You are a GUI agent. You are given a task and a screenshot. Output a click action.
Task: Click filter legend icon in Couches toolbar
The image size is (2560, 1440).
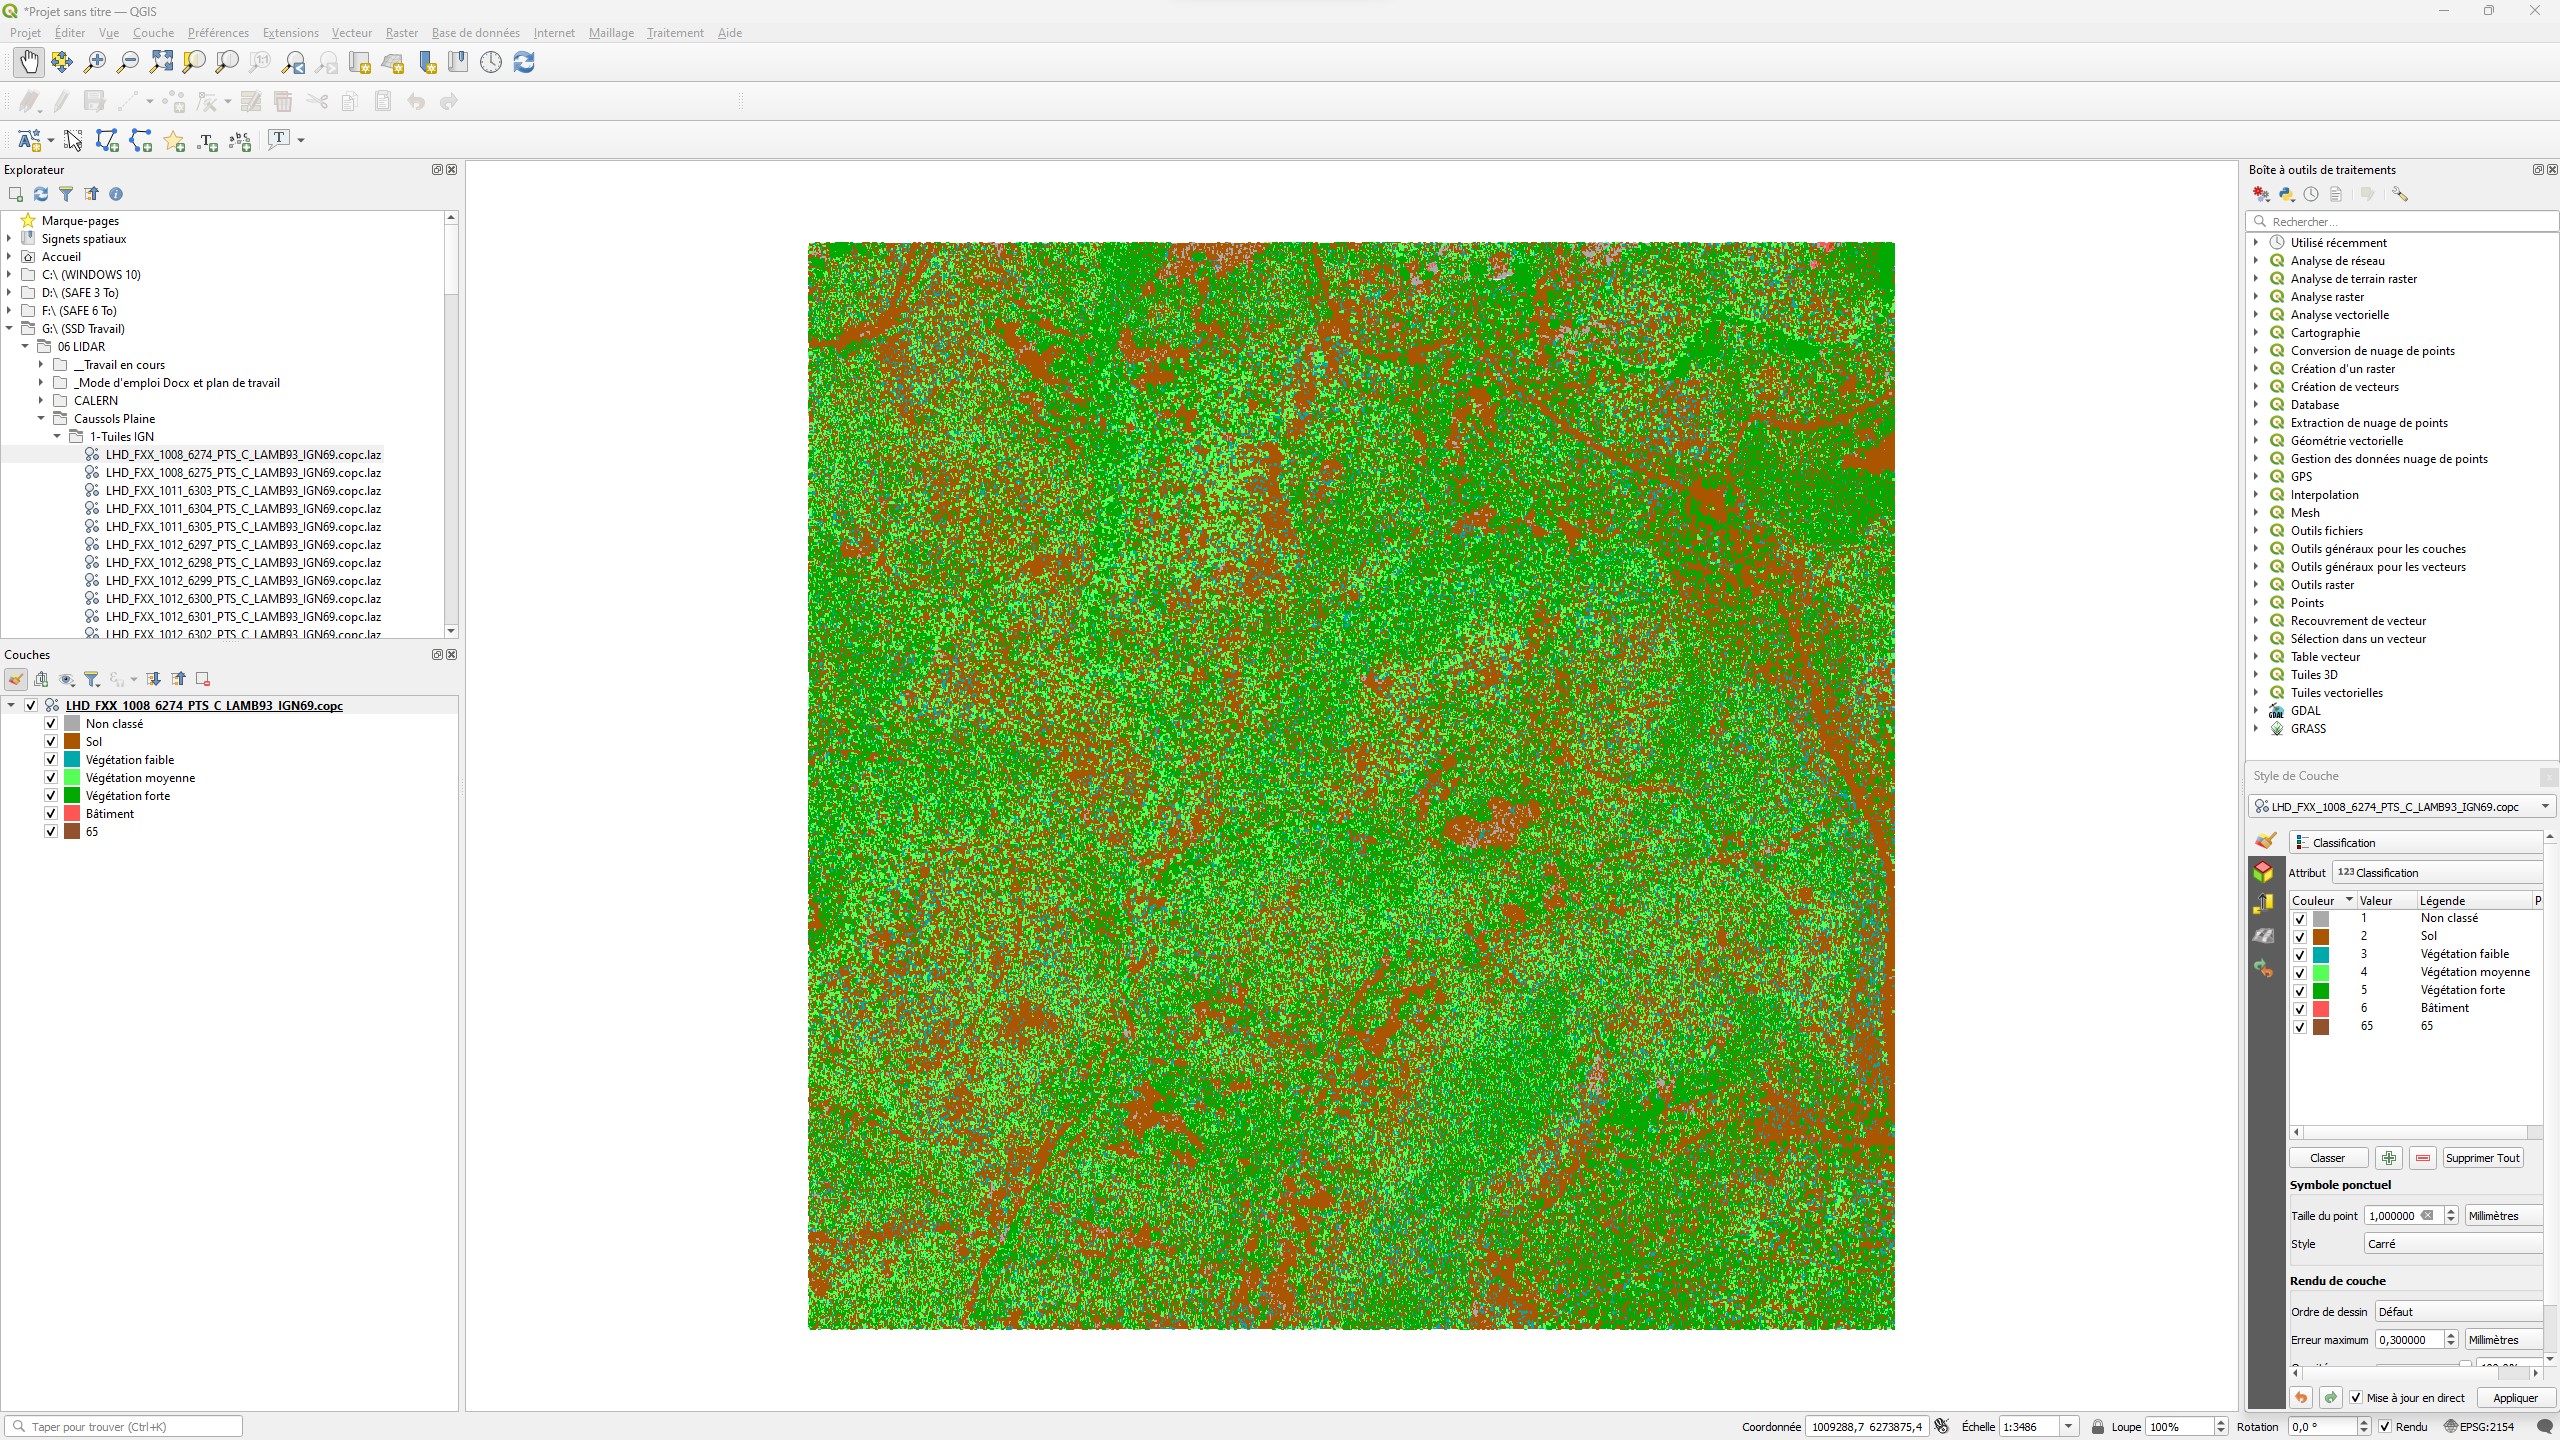pyautogui.click(x=91, y=679)
